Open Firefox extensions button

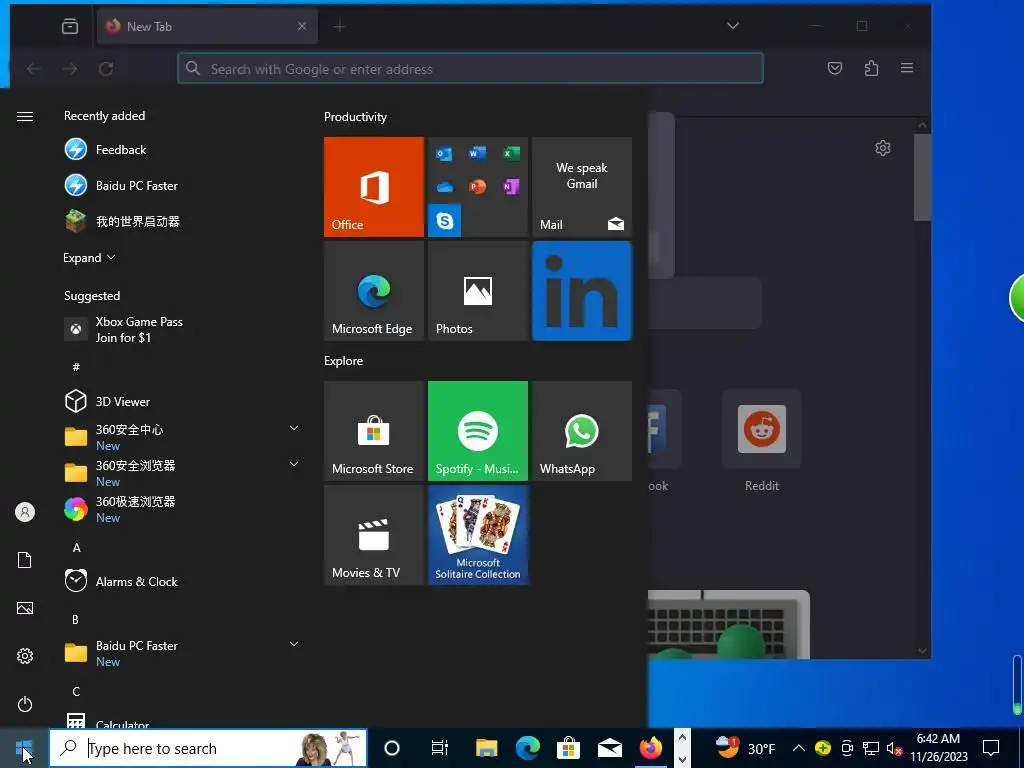[x=871, y=68]
